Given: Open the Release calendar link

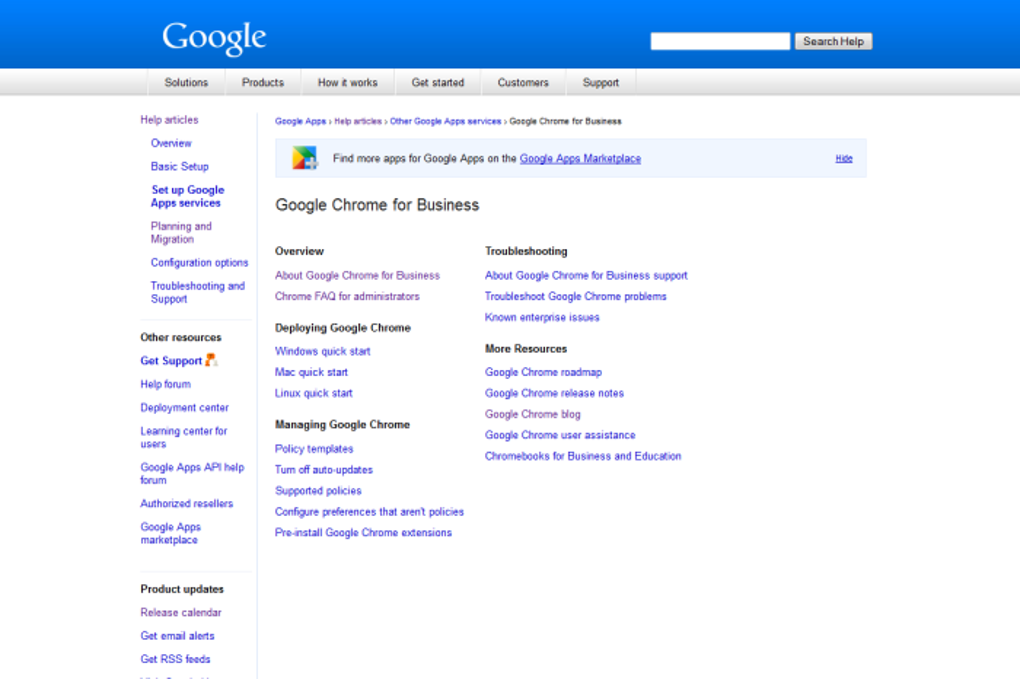Looking at the screenshot, I should [x=181, y=613].
